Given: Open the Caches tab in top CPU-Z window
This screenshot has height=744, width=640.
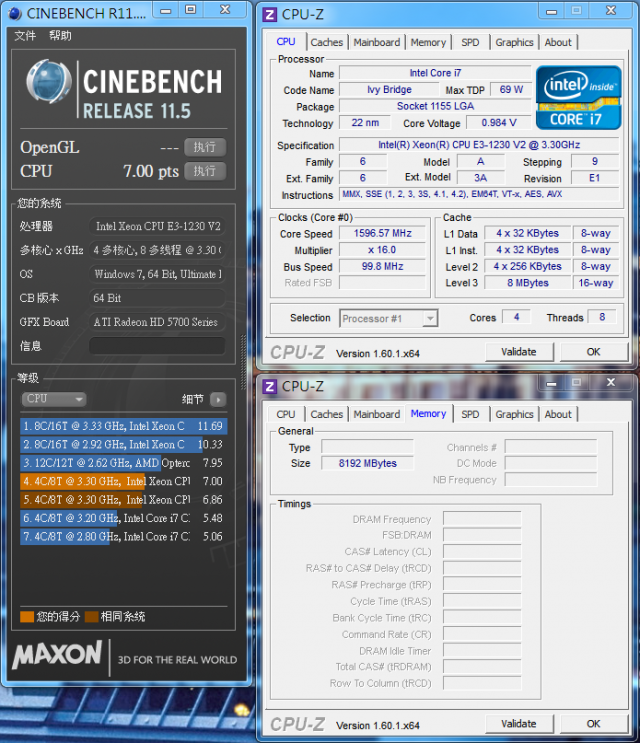Looking at the screenshot, I should click(326, 42).
